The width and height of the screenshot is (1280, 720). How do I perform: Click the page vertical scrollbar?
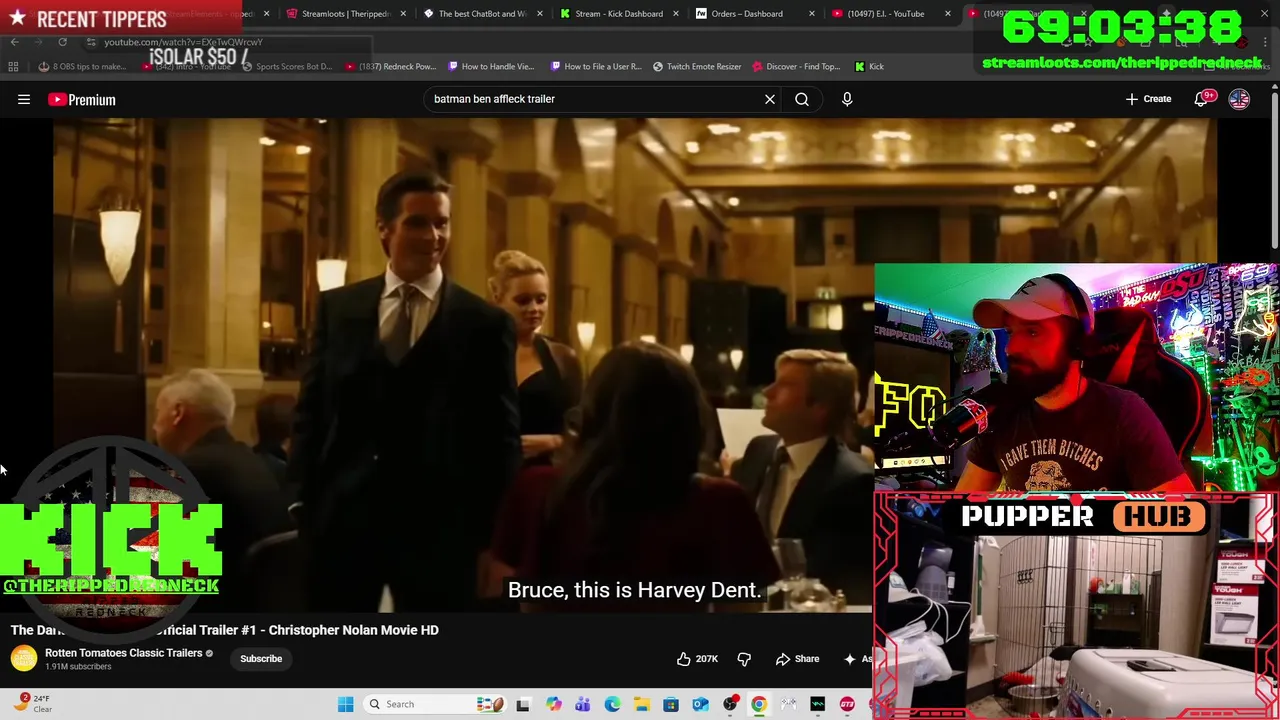pyautogui.click(x=1274, y=170)
